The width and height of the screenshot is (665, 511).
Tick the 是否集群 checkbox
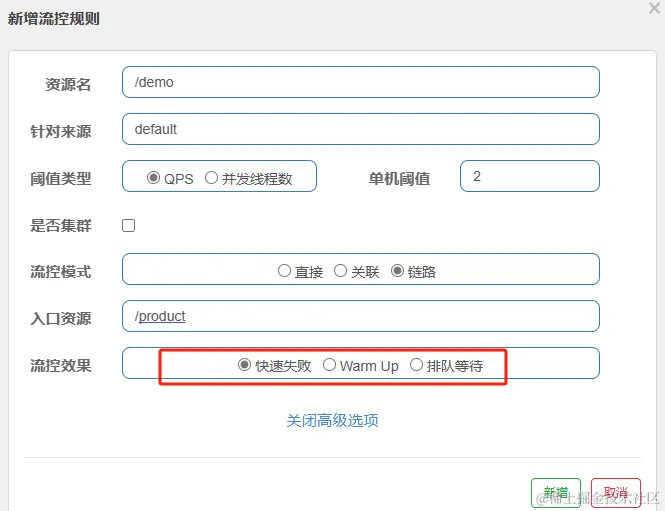[129, 225]
